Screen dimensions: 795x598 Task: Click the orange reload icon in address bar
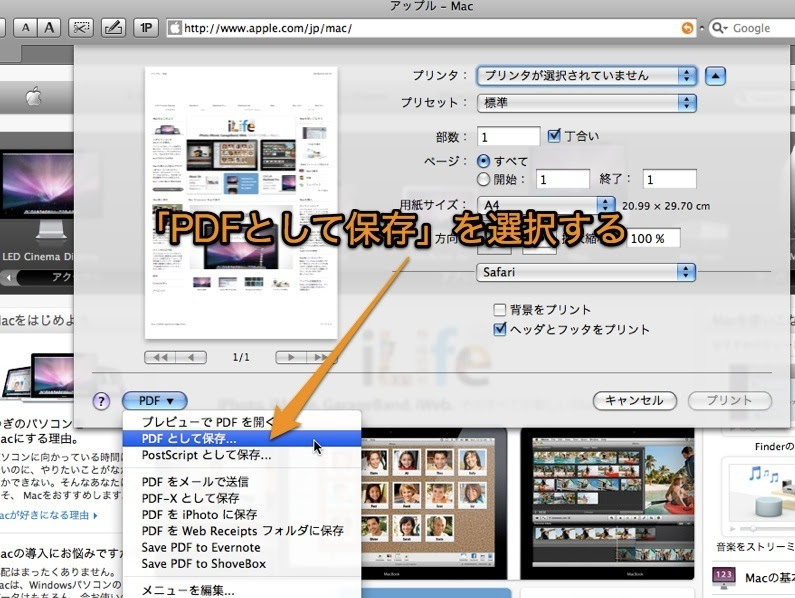click(687, 28)
